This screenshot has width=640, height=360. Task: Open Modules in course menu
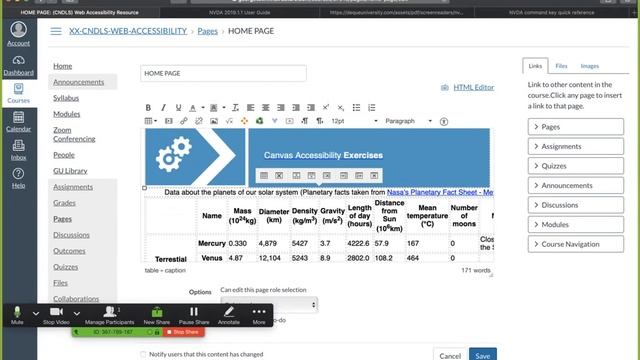(67, 114)
